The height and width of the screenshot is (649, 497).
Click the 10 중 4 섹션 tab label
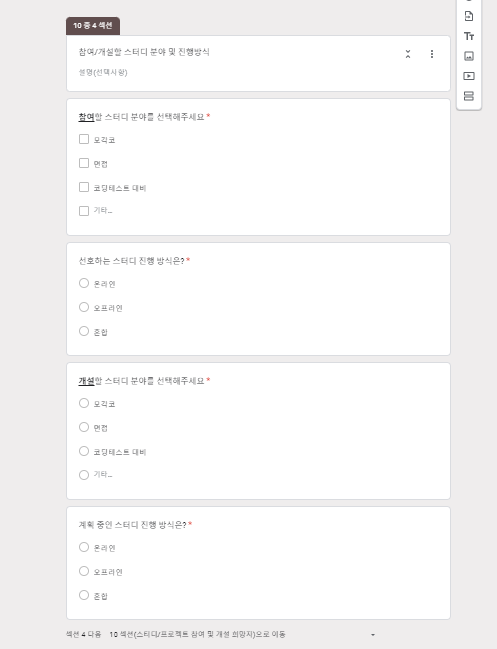pyautogui.click(x=93, y=26)
